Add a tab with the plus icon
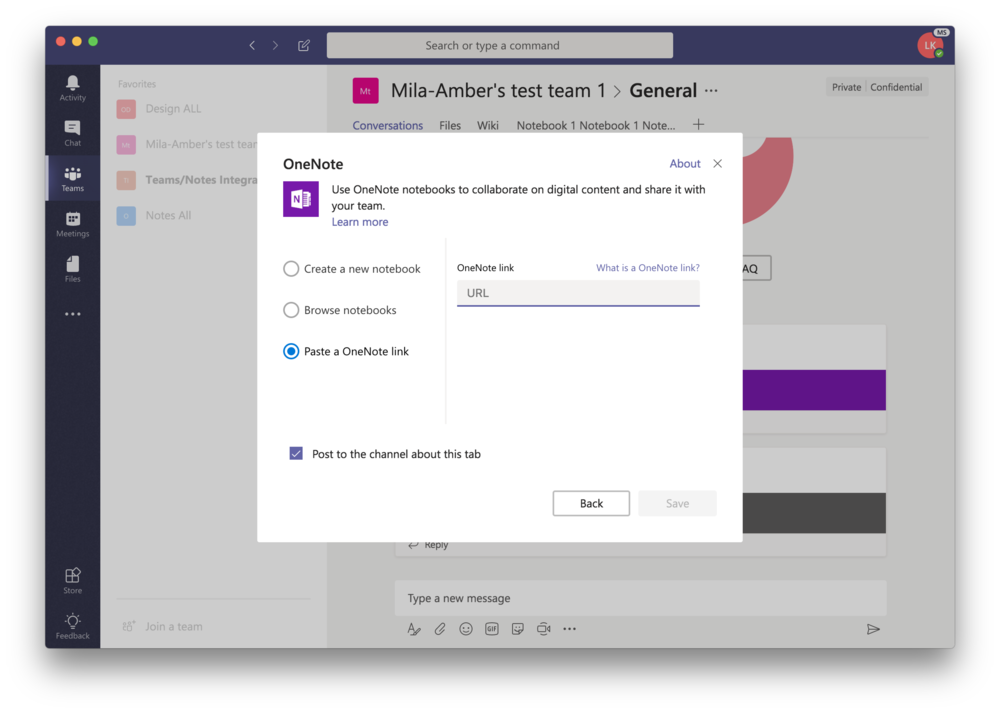The image size is (1000, 713). tap(698, 124)
